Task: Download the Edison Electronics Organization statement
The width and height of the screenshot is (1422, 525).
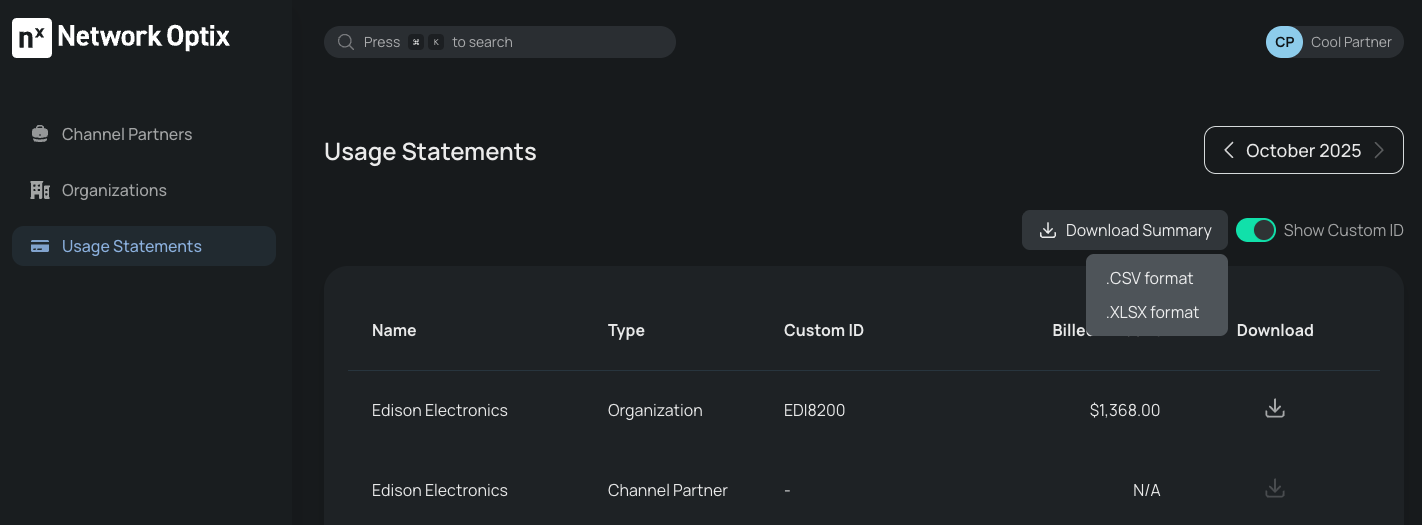Action: tap(1275, 408)
